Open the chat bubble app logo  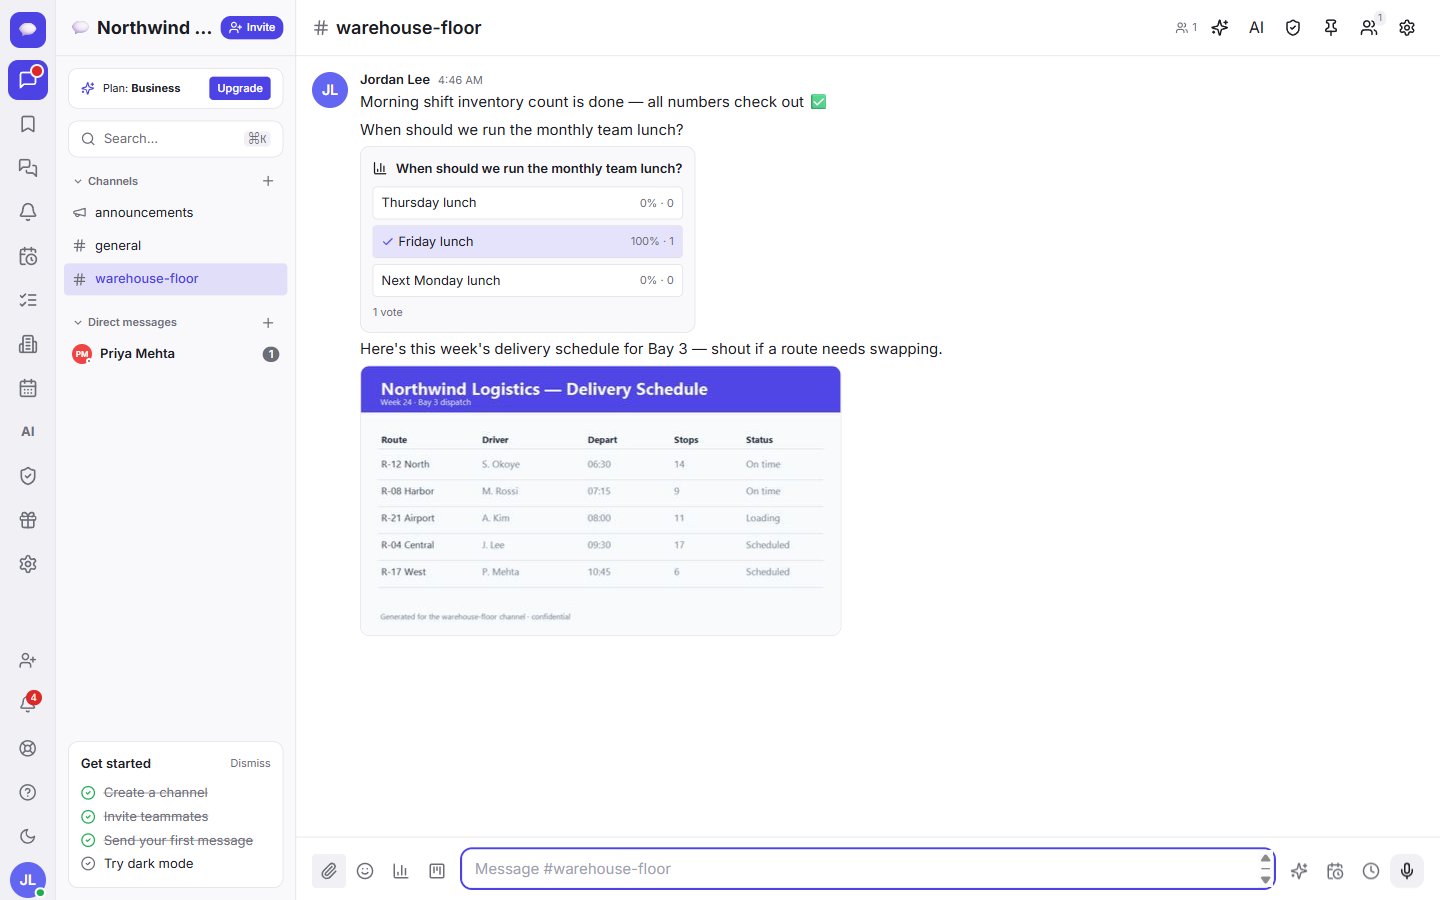[28, 29]
